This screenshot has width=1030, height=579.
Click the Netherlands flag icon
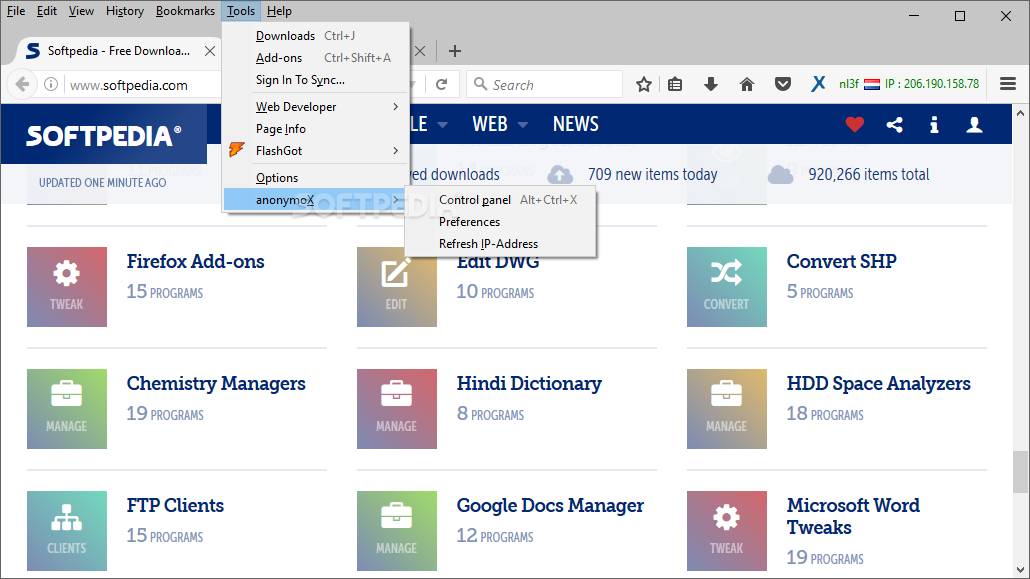click(x=872, y=84)
